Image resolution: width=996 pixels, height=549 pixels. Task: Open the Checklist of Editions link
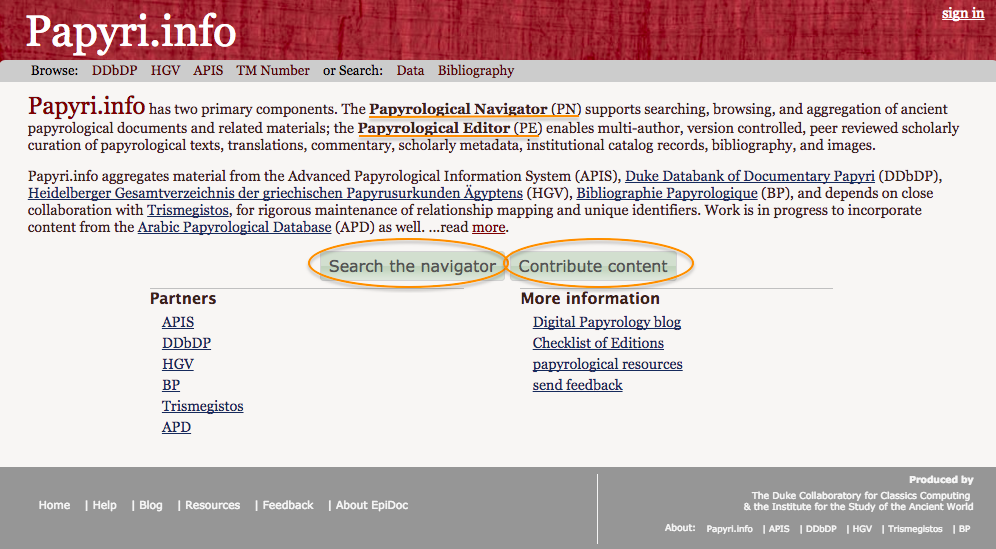(598, 343)
